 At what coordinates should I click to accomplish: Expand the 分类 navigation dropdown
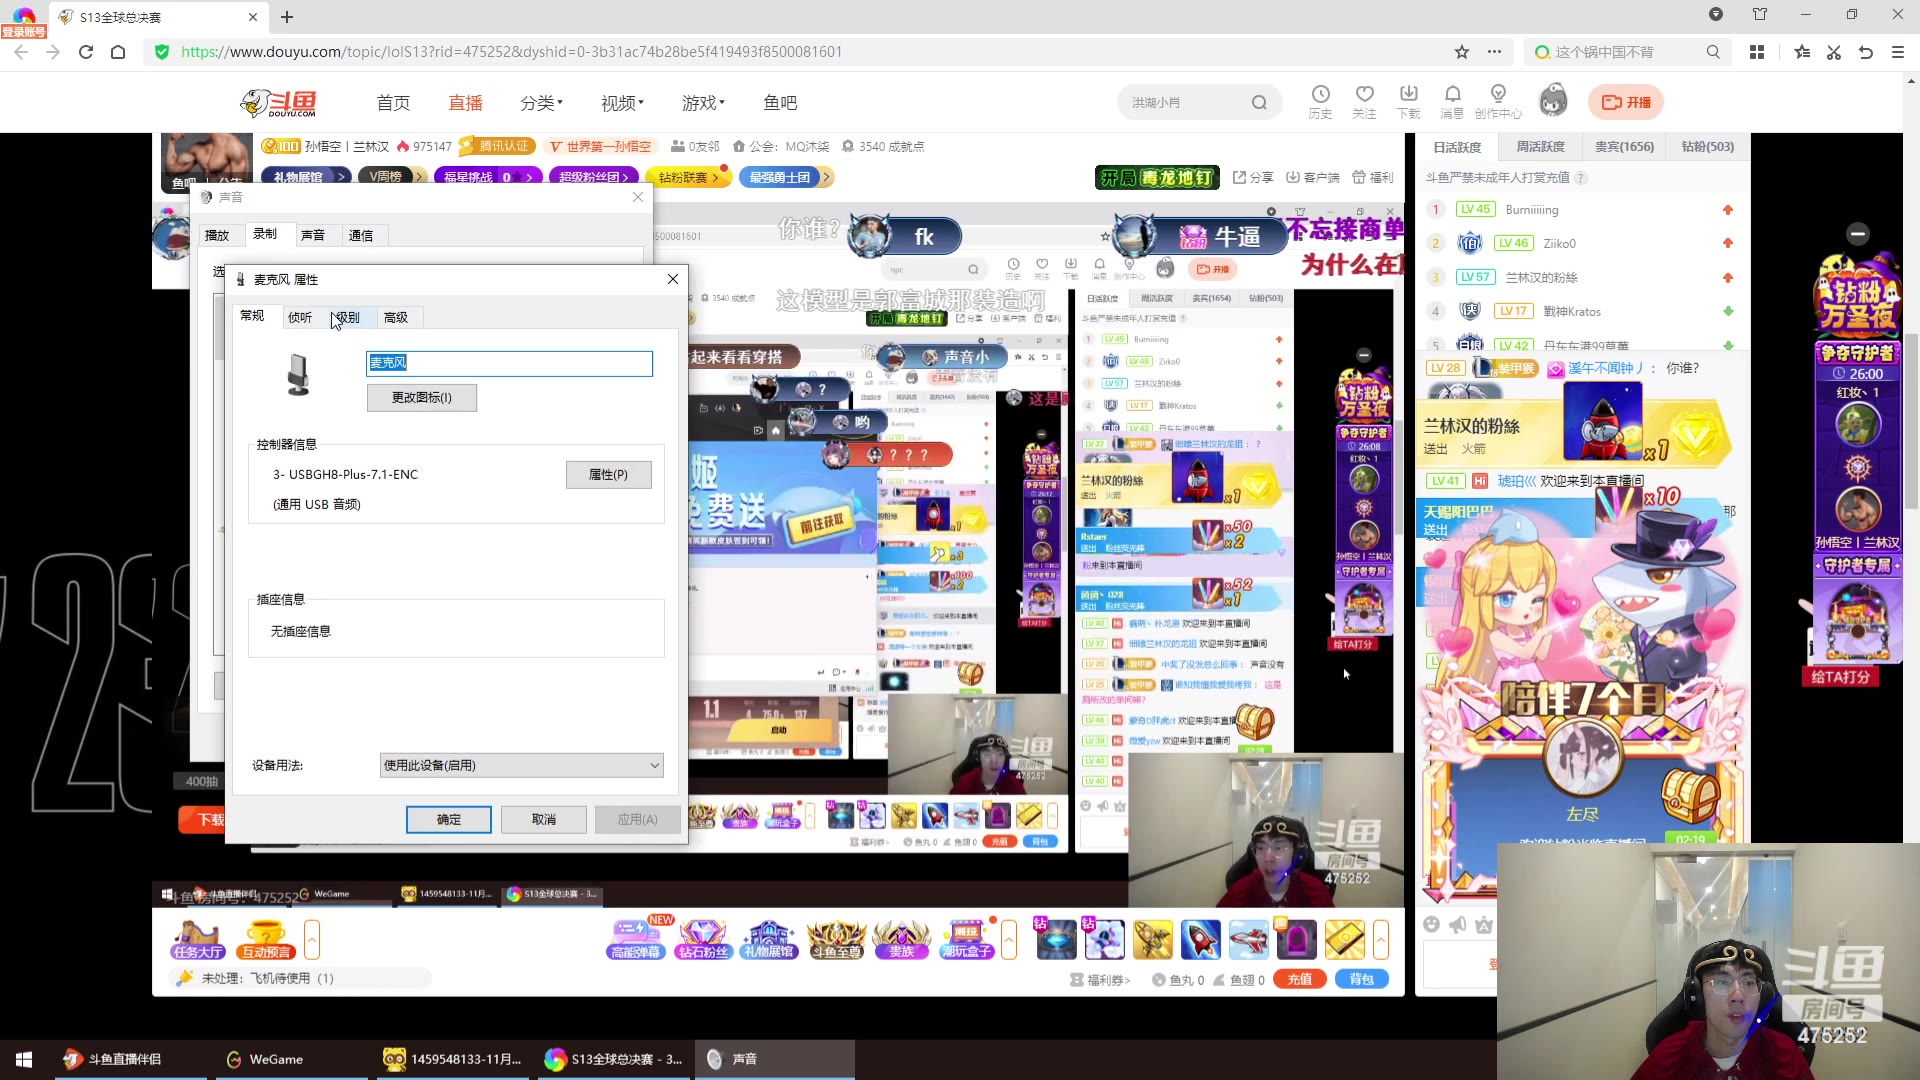click(541, 103)
